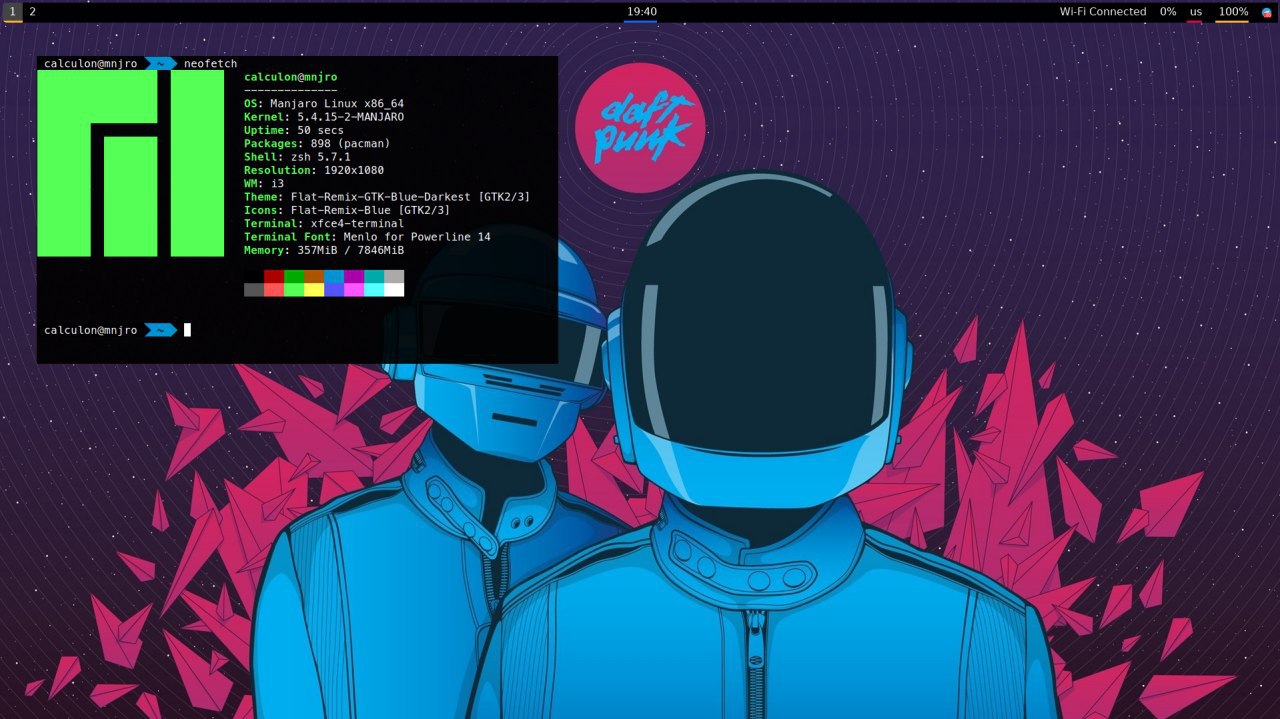
Task: Click the dark green color block in neofetch
Action: click(294, 276)
